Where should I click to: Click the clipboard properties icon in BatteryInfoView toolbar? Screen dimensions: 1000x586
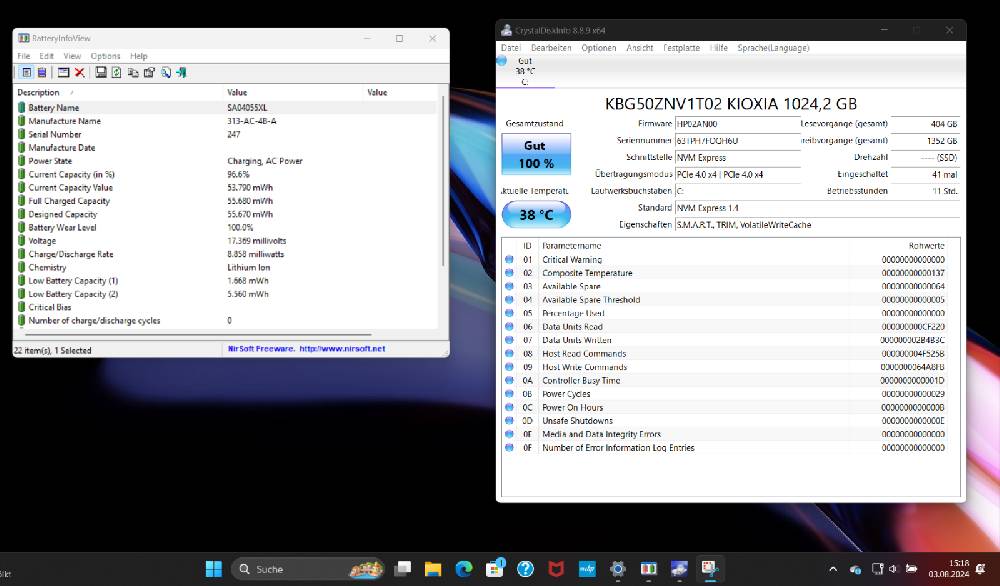point(149,73)
